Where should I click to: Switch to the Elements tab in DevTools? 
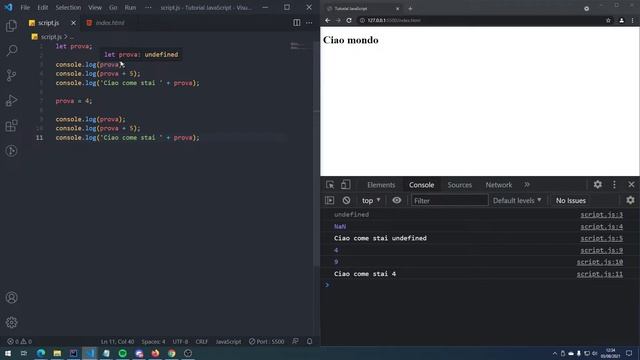(381, 185)
